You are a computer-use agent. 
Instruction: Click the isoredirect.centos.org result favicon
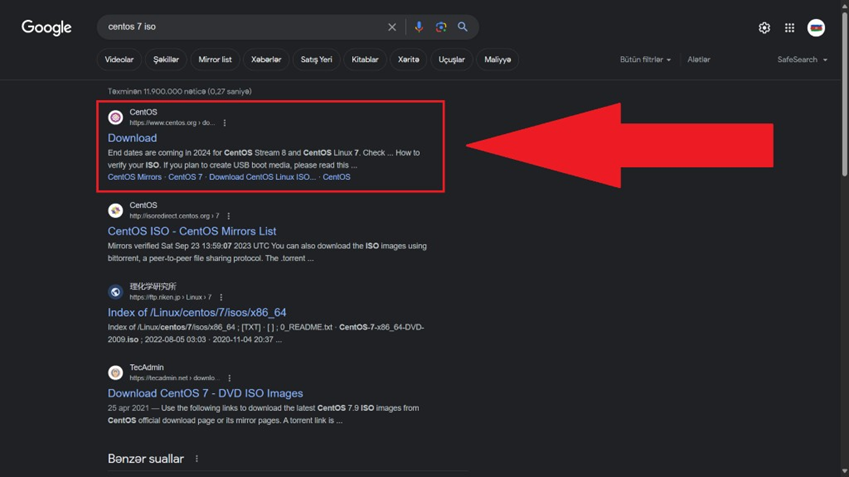click(115, 210)
